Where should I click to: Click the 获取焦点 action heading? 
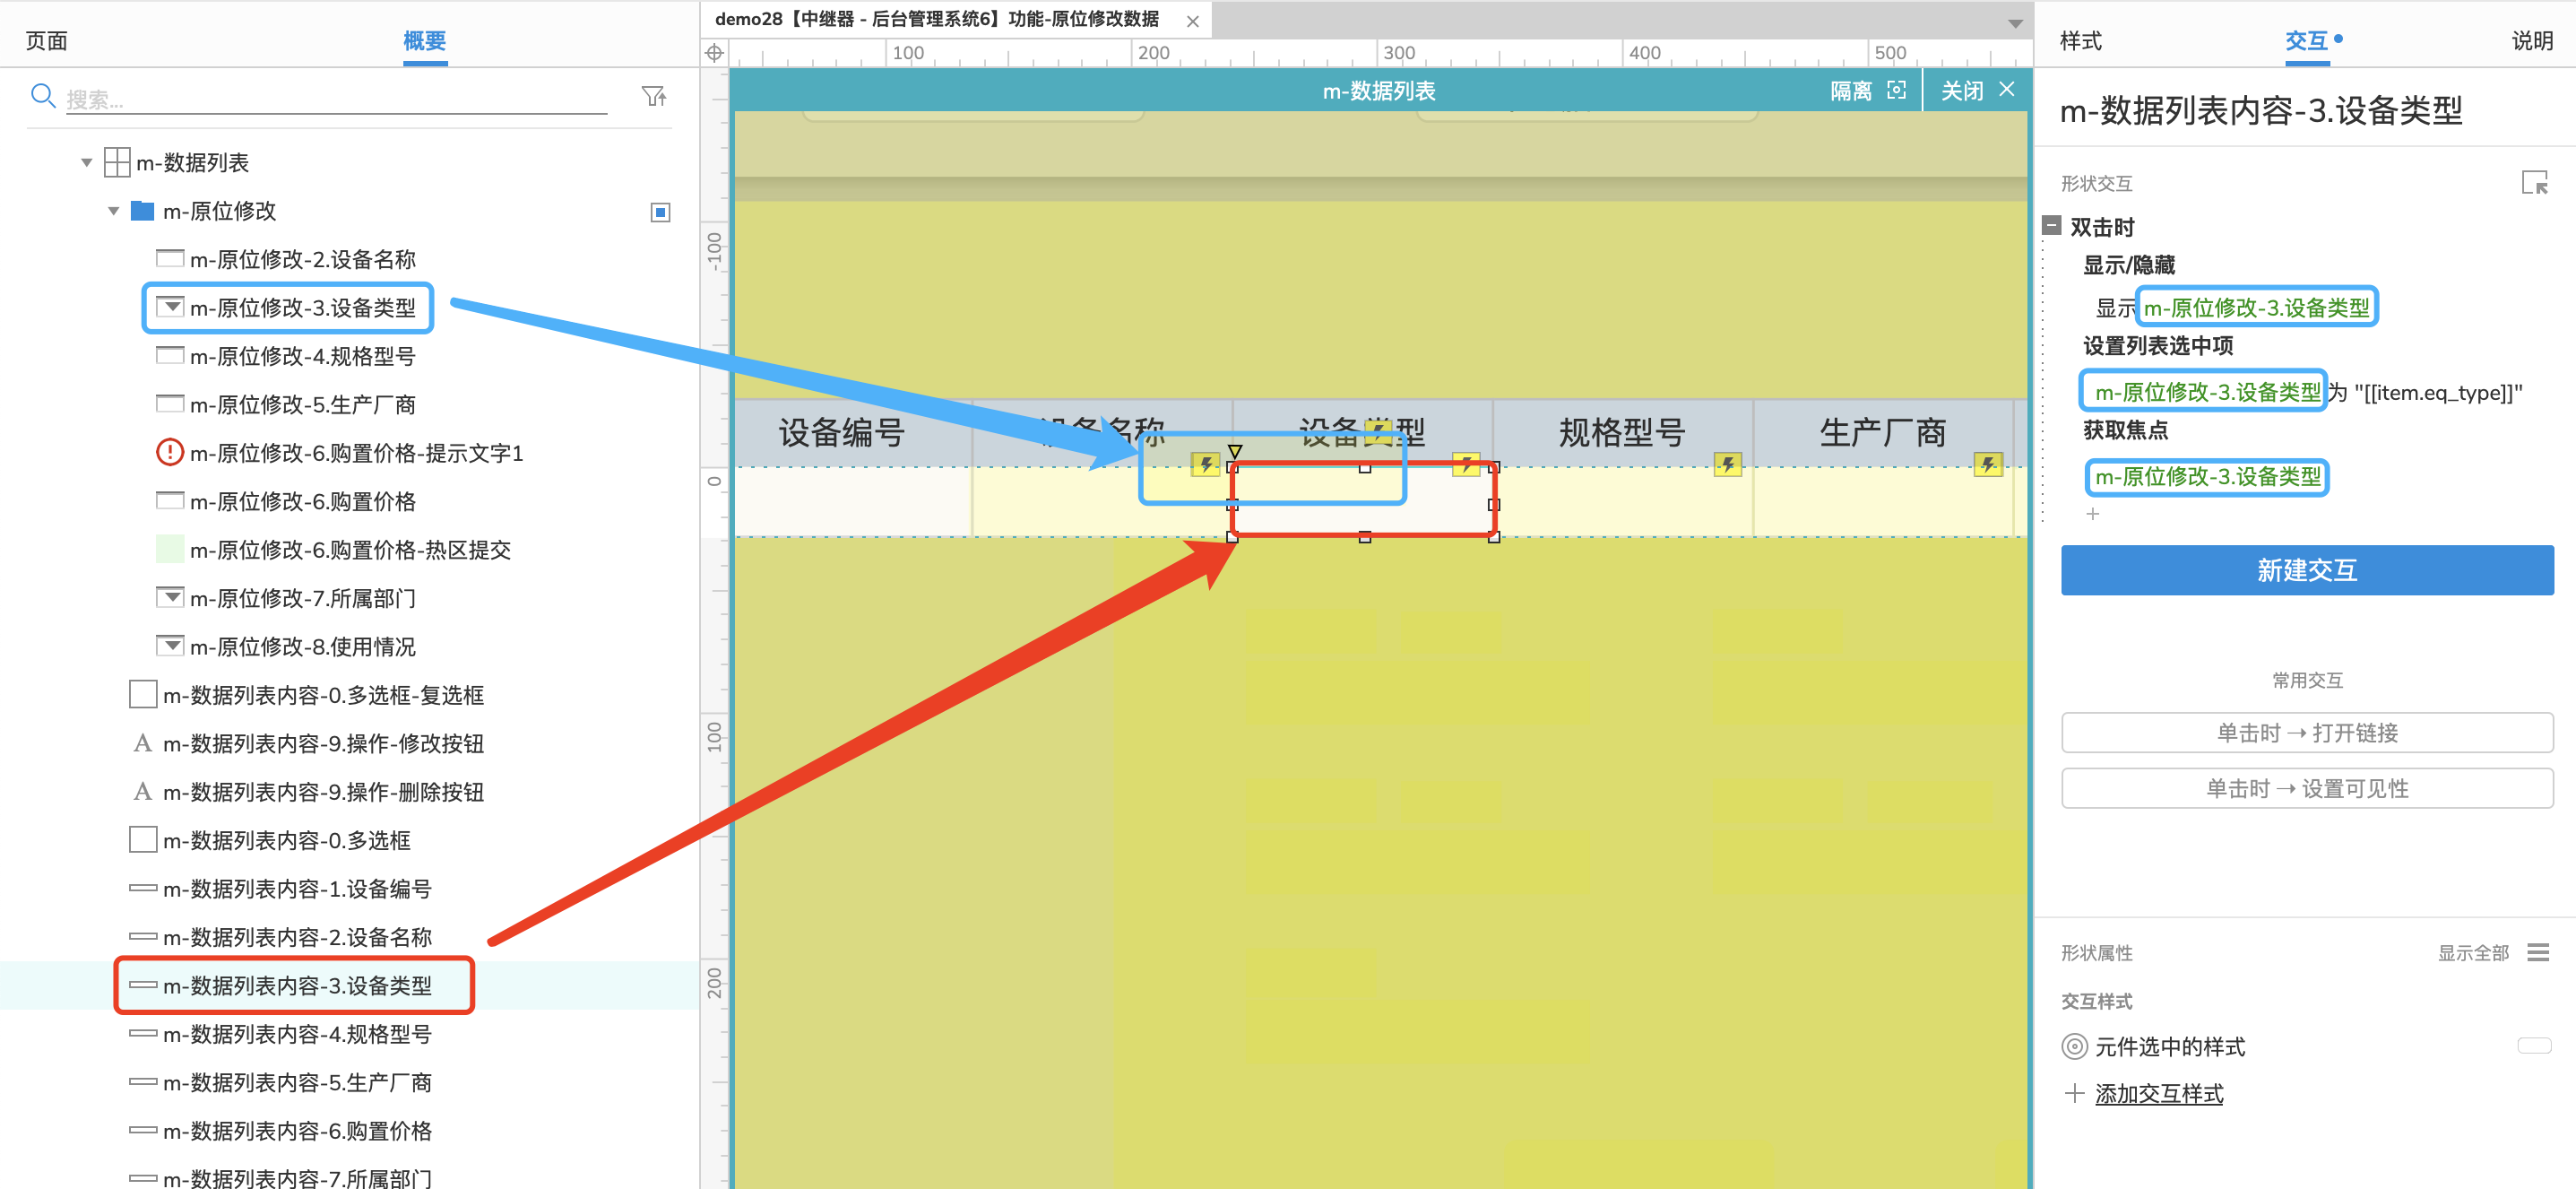point(2126,430)
